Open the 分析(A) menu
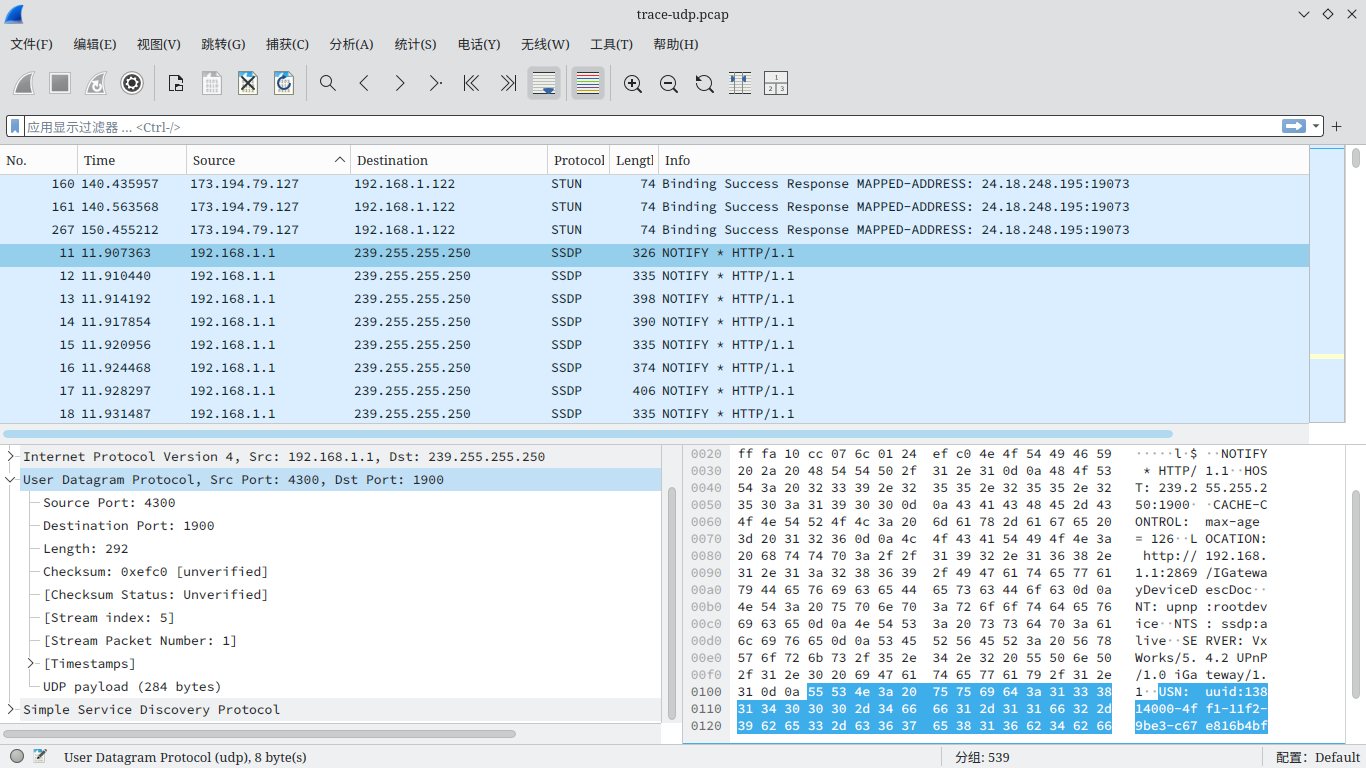 pyautogui.click(x=351, y=44)
